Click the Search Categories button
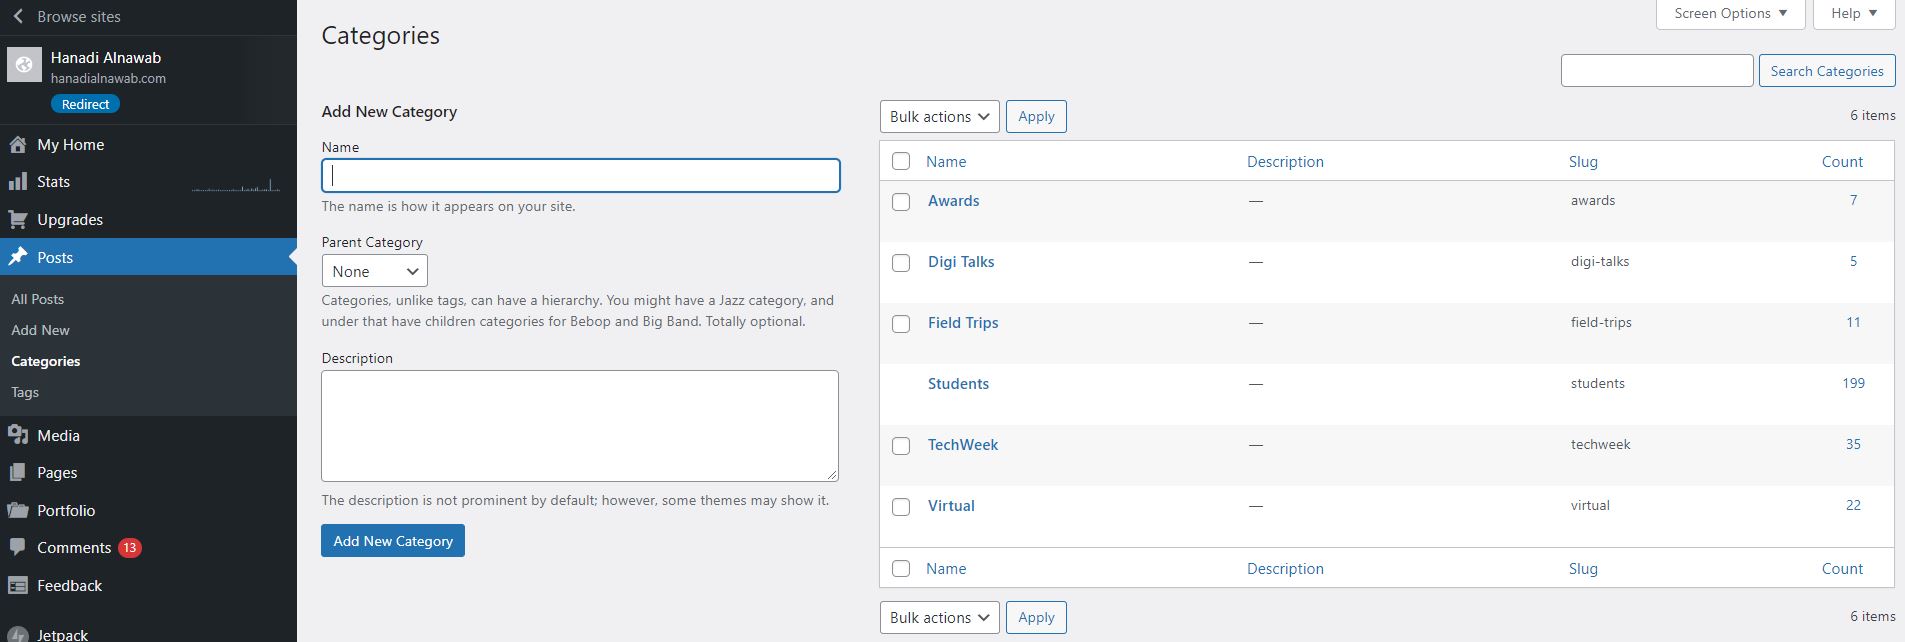Viewport: 1905px width, 642px height. [1826, 71]
